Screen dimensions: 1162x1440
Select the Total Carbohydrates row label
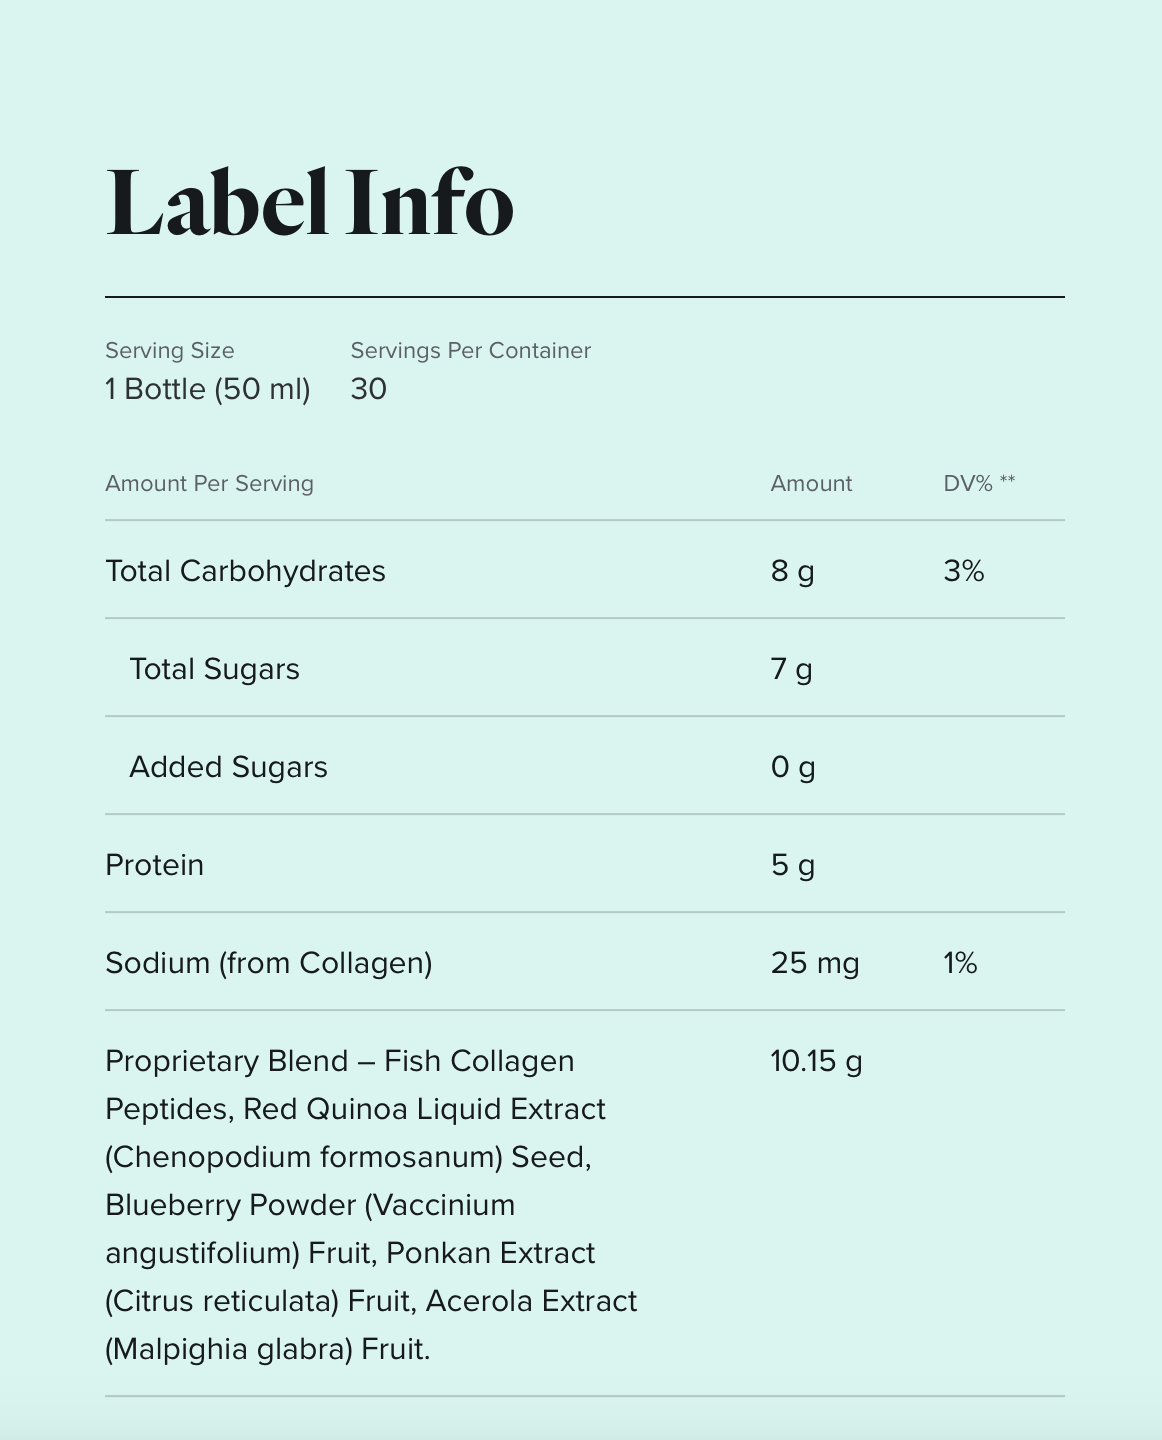(245, 571)
